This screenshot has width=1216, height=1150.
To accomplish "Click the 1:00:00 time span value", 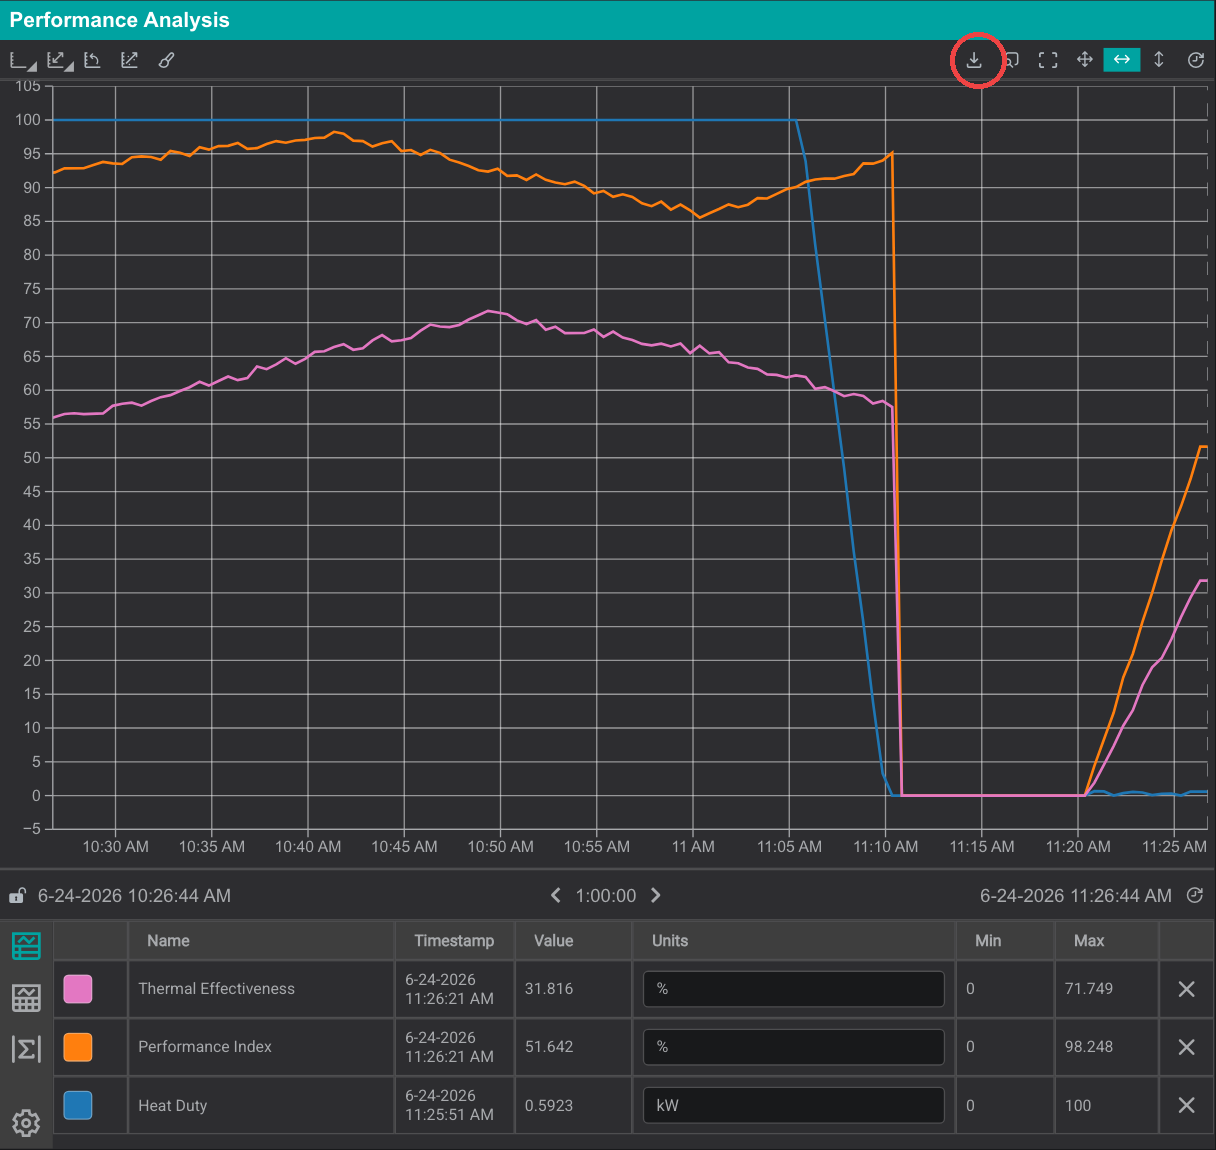I will (606, 896).
